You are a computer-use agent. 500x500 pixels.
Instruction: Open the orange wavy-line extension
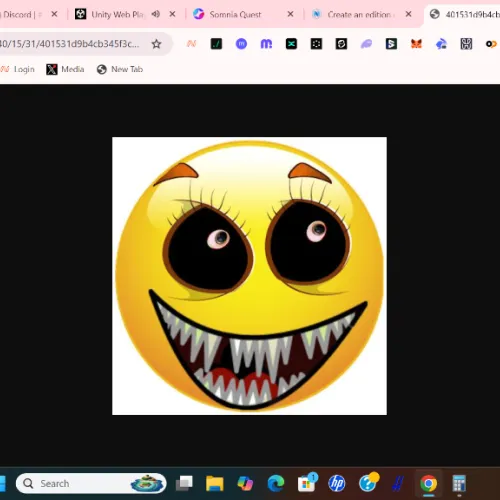tap(192, 44)
